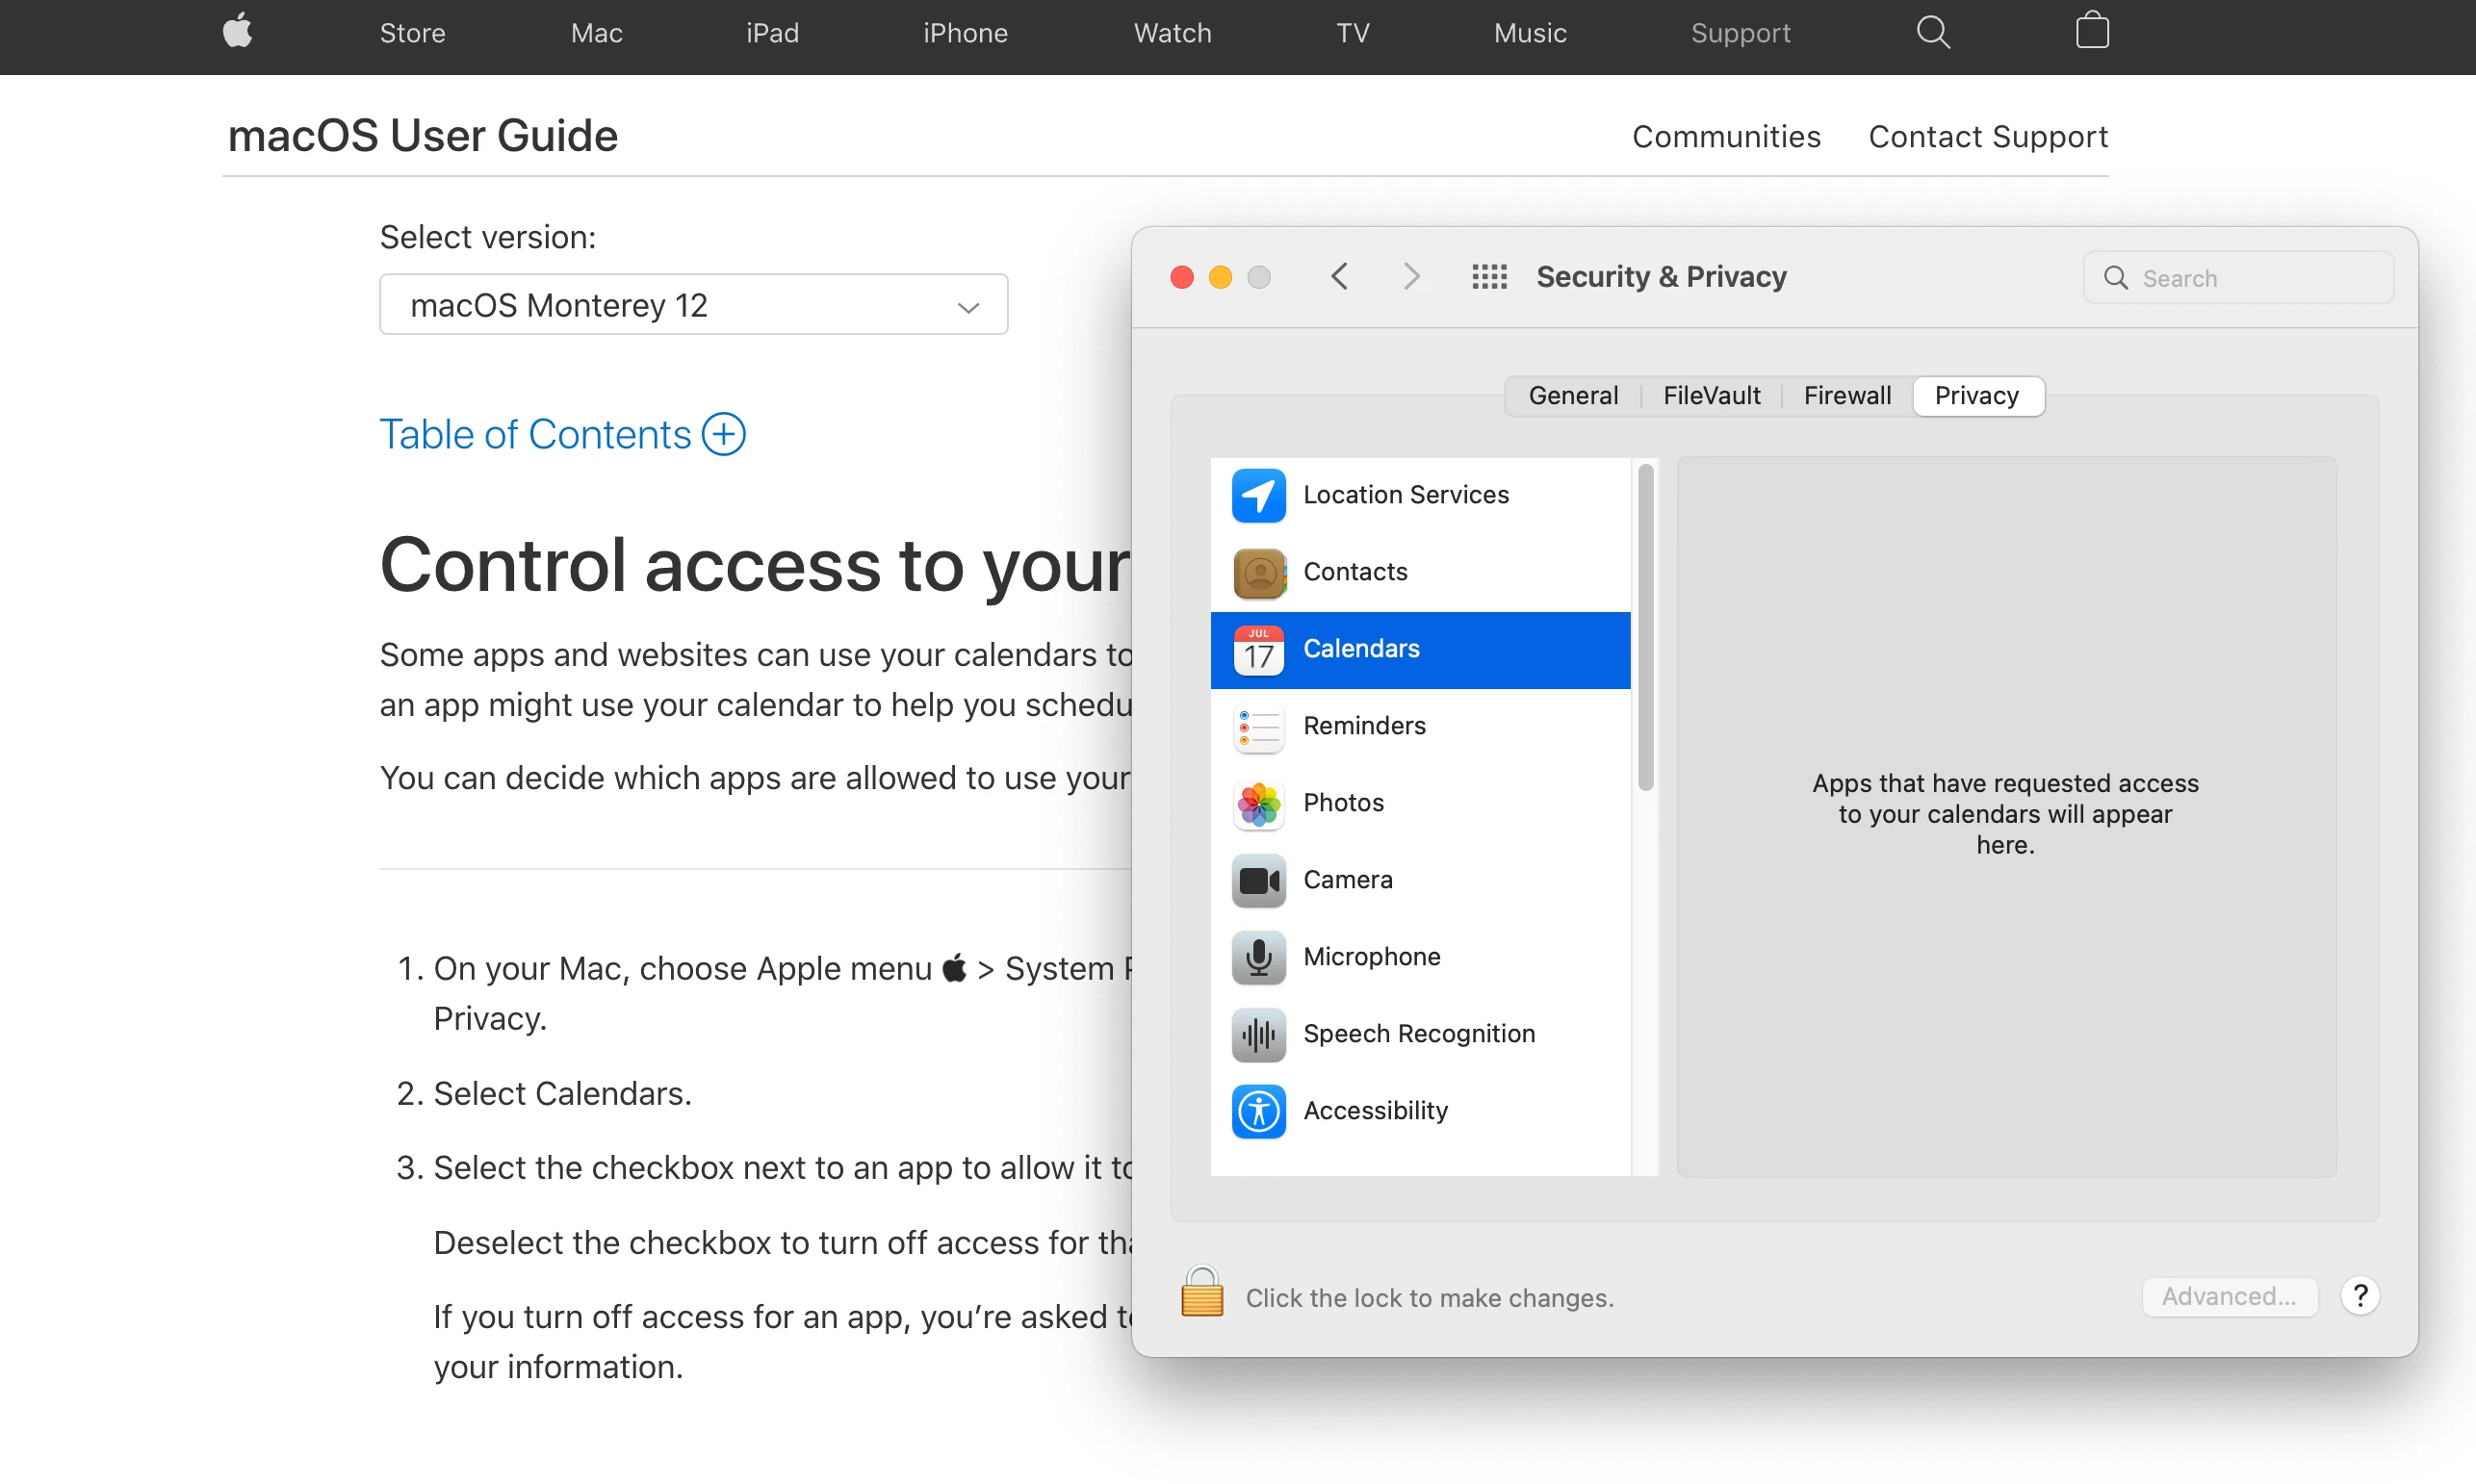
Task: Switch to the FileVault tab
Action: coord(1710,396)
